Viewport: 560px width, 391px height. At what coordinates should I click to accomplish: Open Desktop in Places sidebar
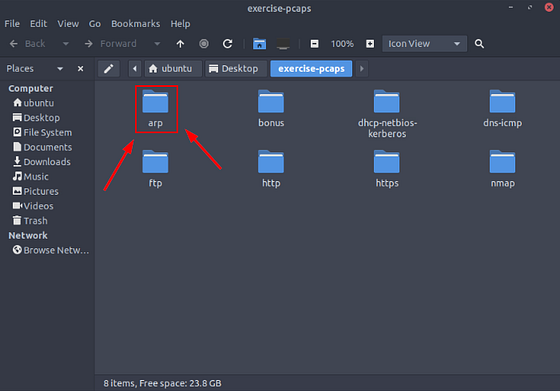(36, 118)
